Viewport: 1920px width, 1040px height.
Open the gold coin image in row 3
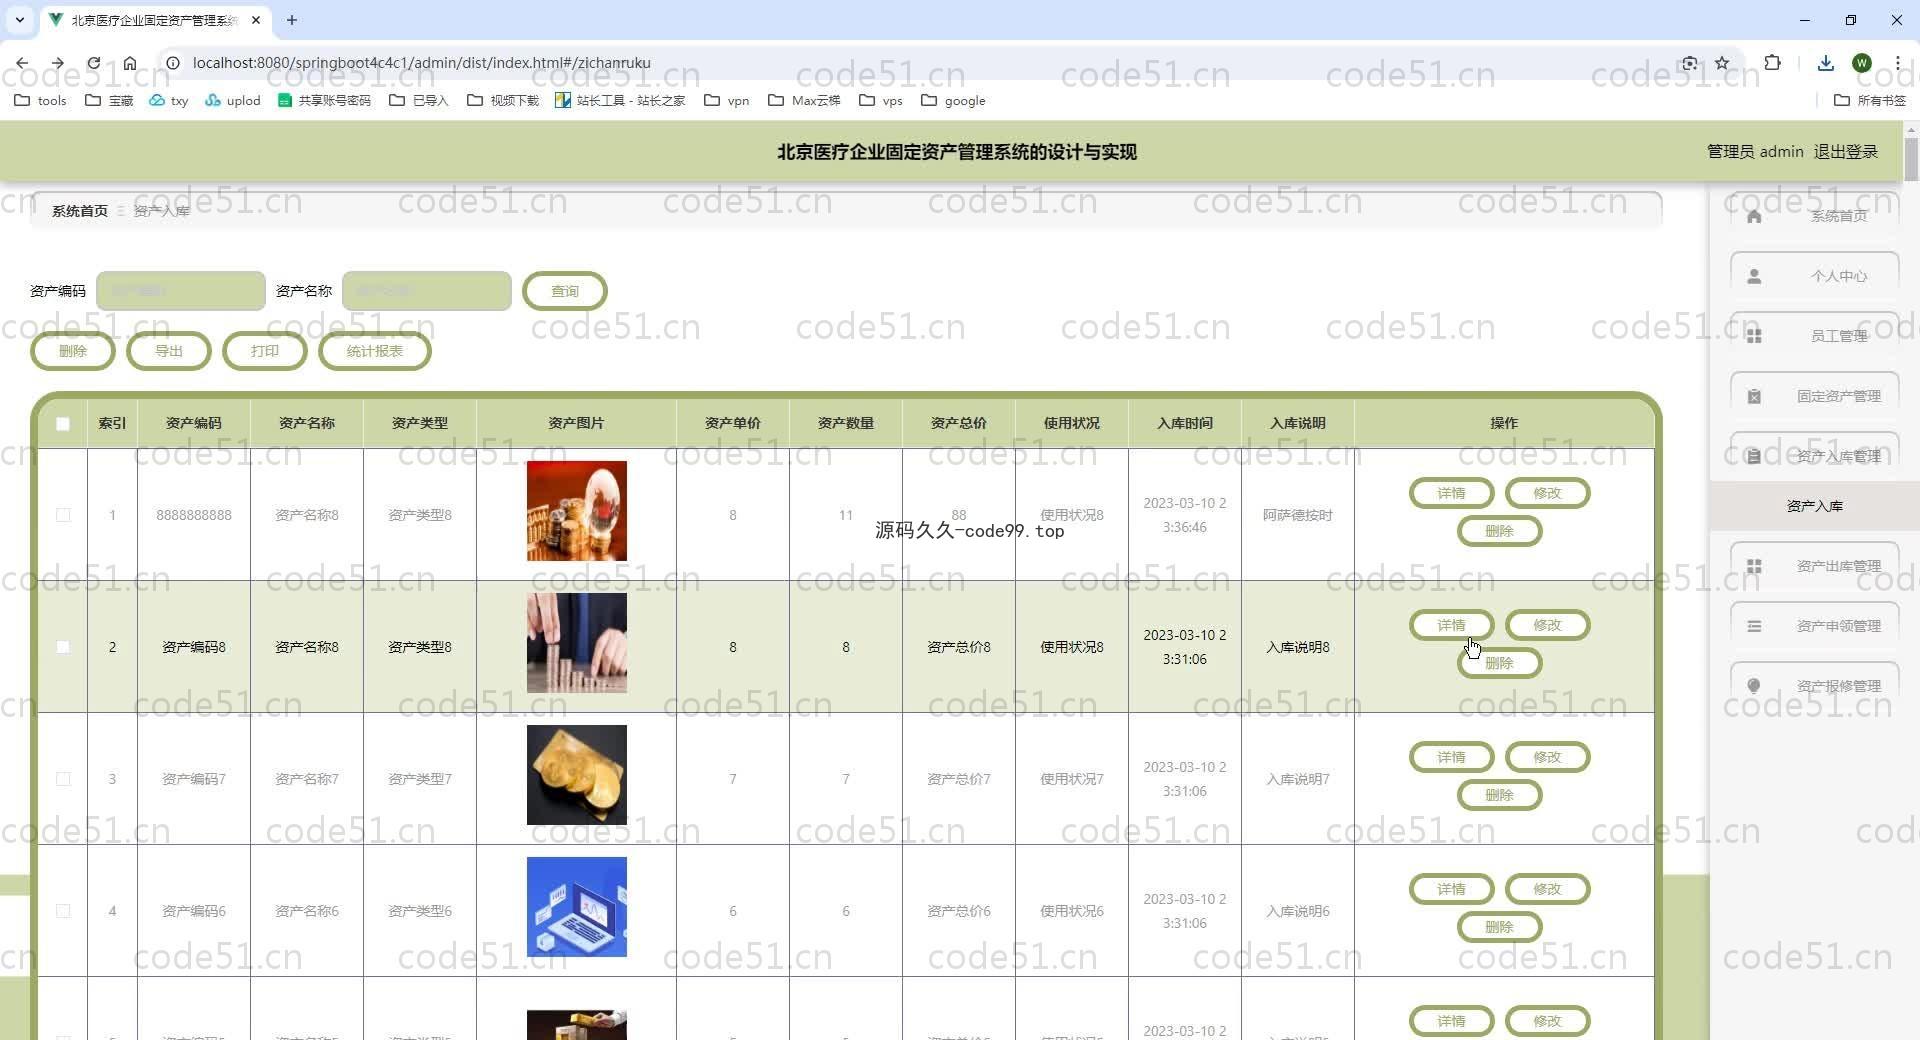[x=577, y=775]
